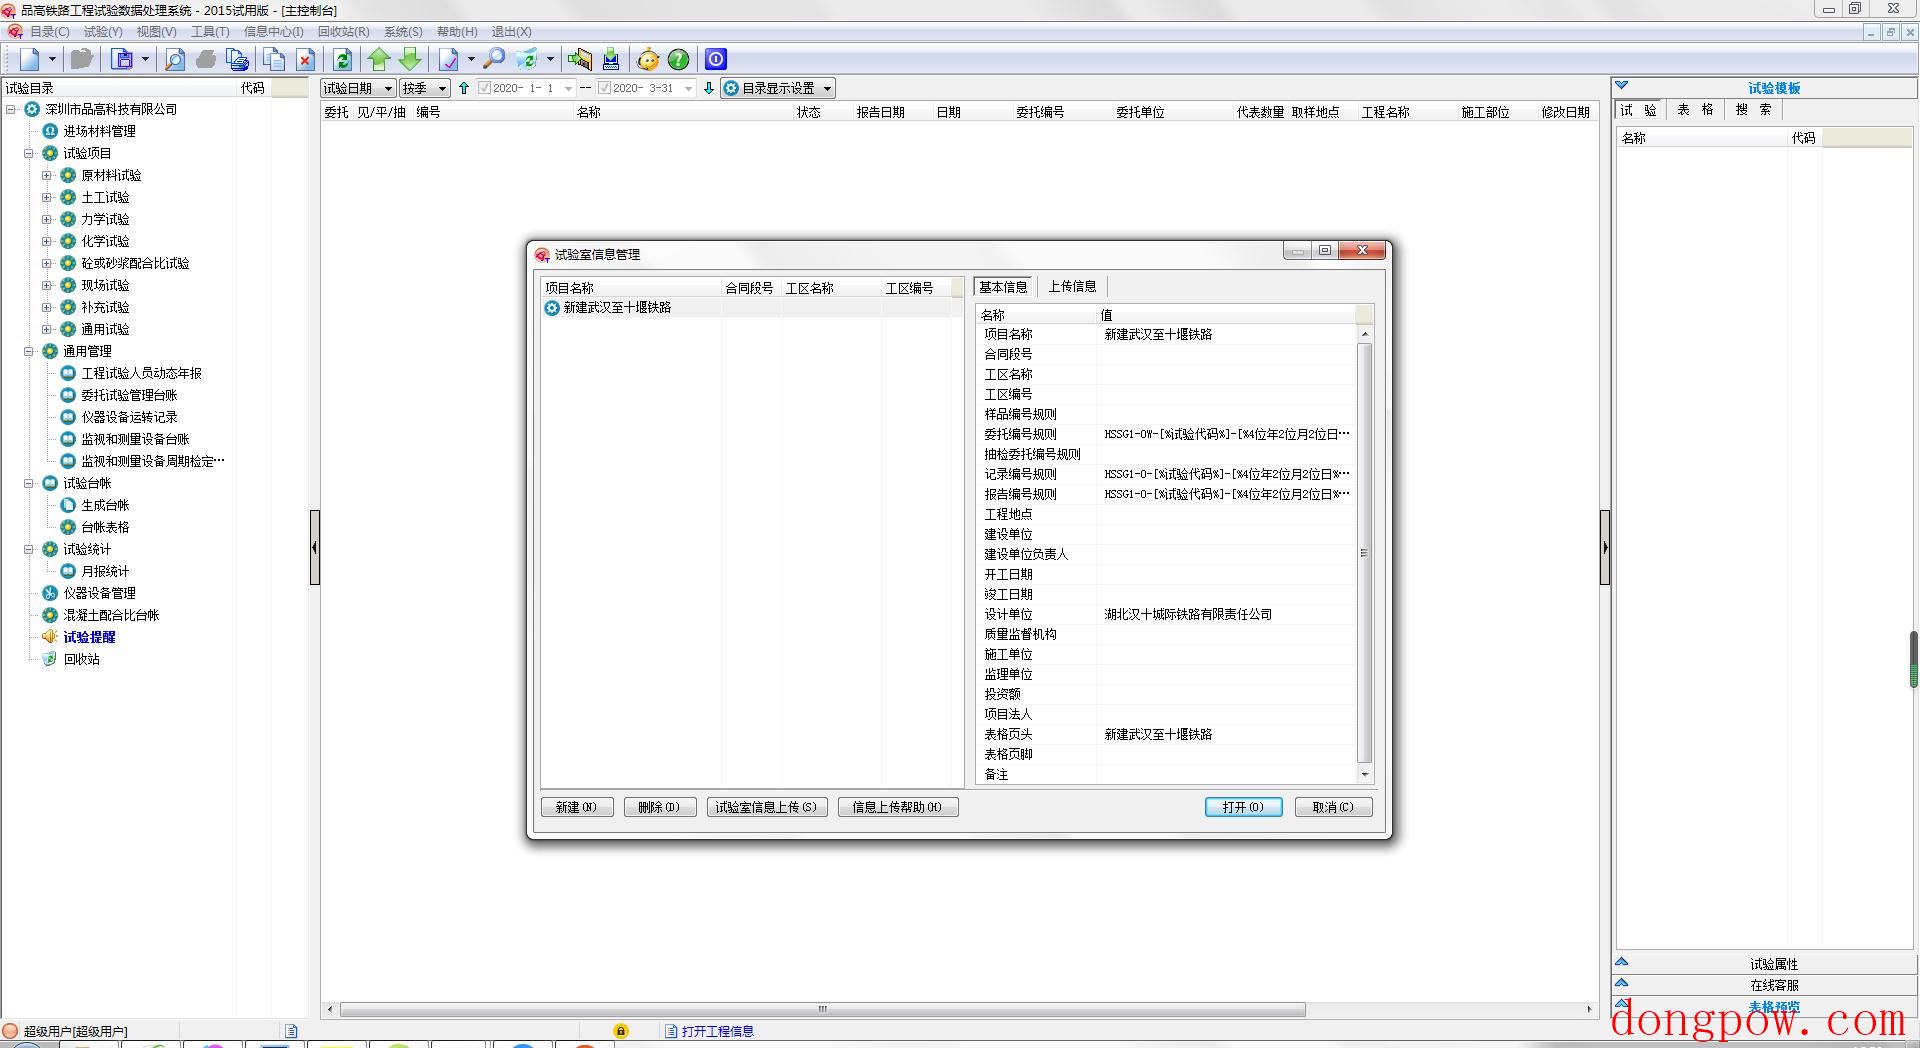This screenshot has height=1048, width=1920.
Task: Click the document icon in status bar
Action: click(x=291, y=1031)
